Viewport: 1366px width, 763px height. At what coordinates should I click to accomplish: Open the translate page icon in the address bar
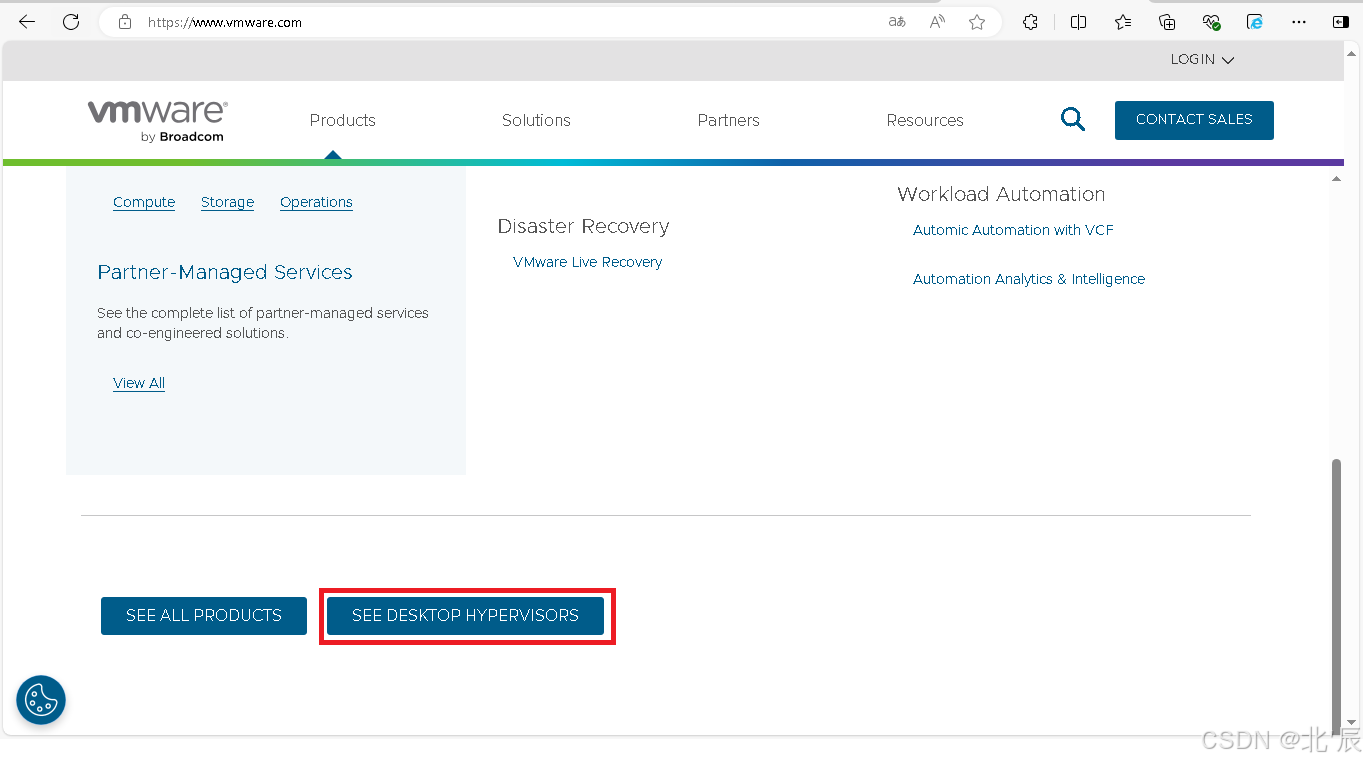point(897,22)
